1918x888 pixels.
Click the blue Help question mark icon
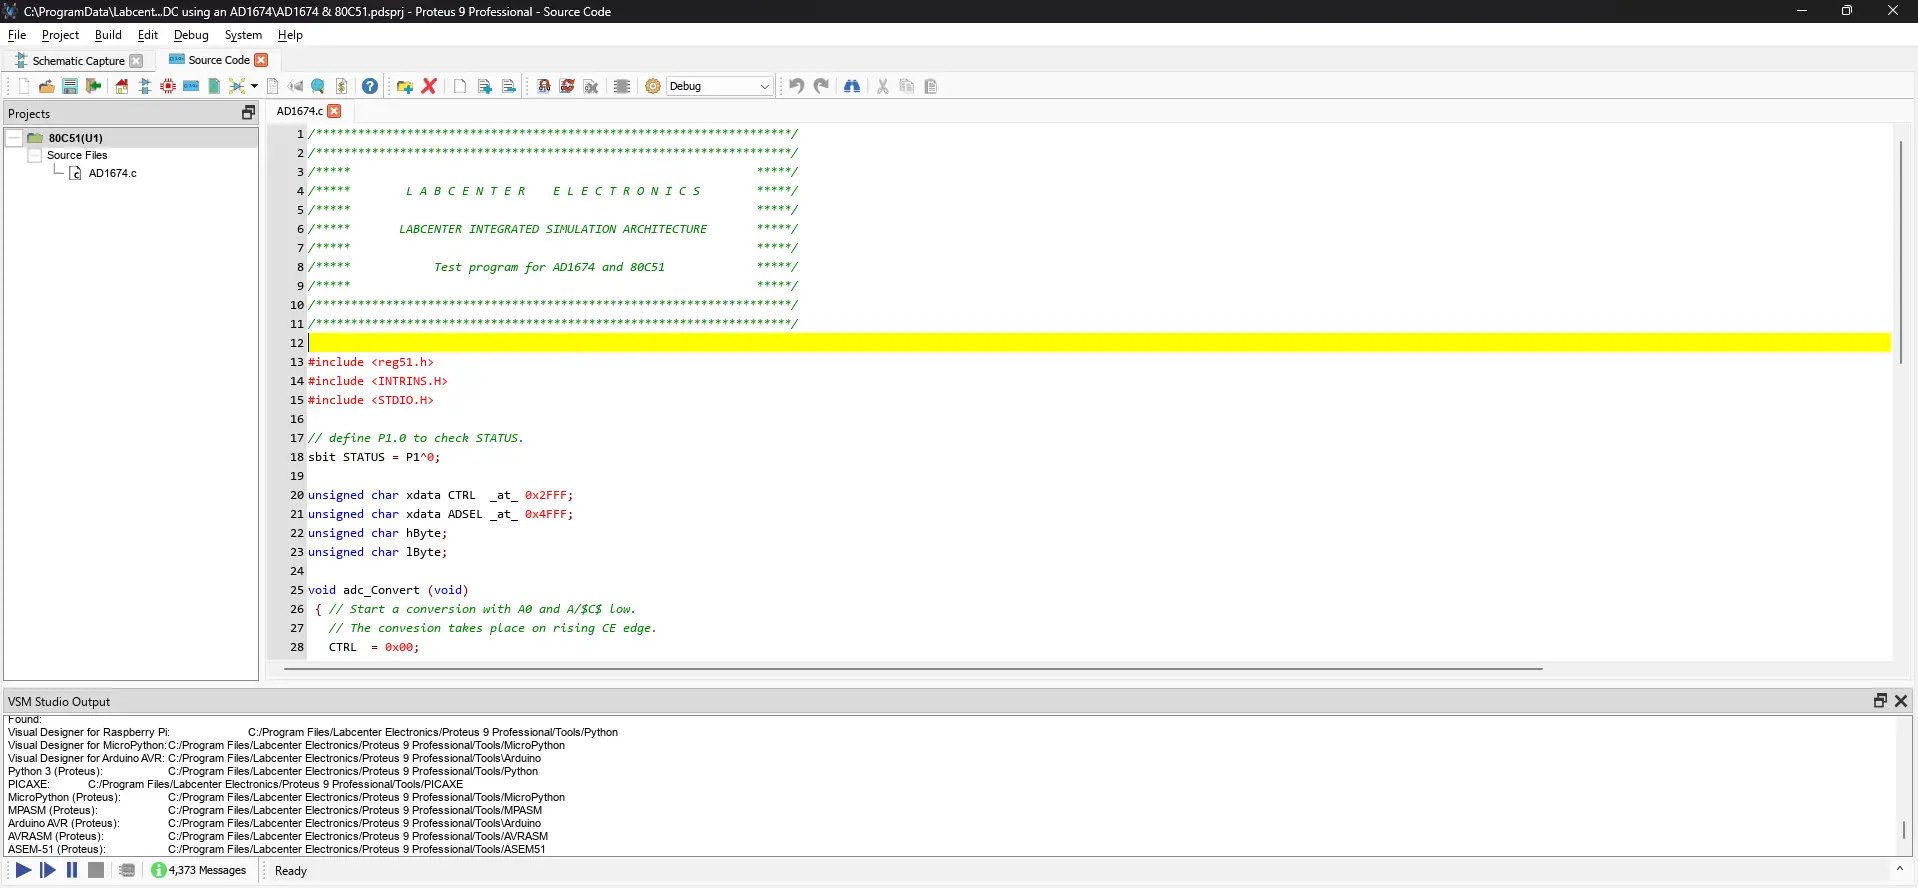[x=370, y=86]
